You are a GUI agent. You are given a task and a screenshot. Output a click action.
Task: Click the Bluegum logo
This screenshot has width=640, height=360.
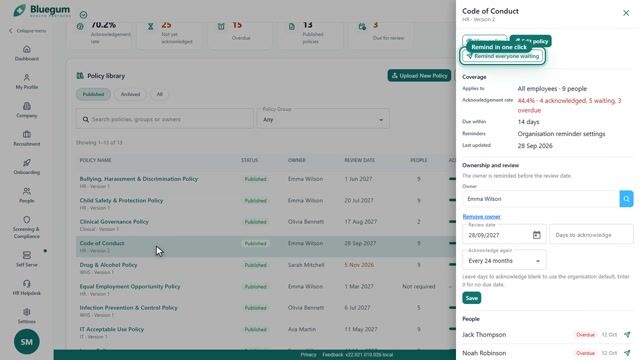point(41,10)
